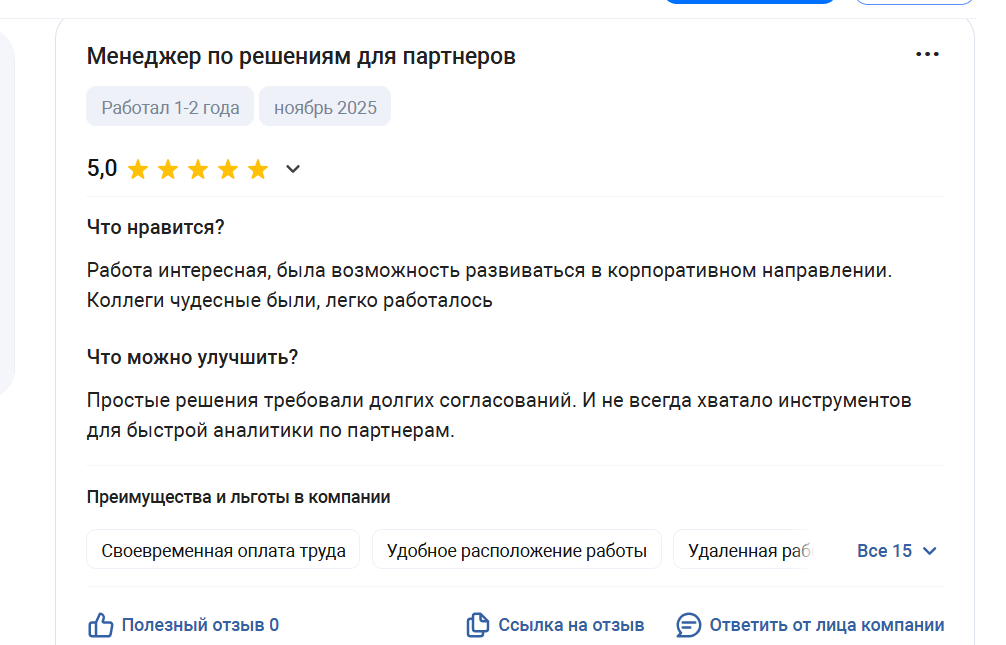Select the "Удобное расположение работы" chip

pyautogui.click(x=516, y=550)
